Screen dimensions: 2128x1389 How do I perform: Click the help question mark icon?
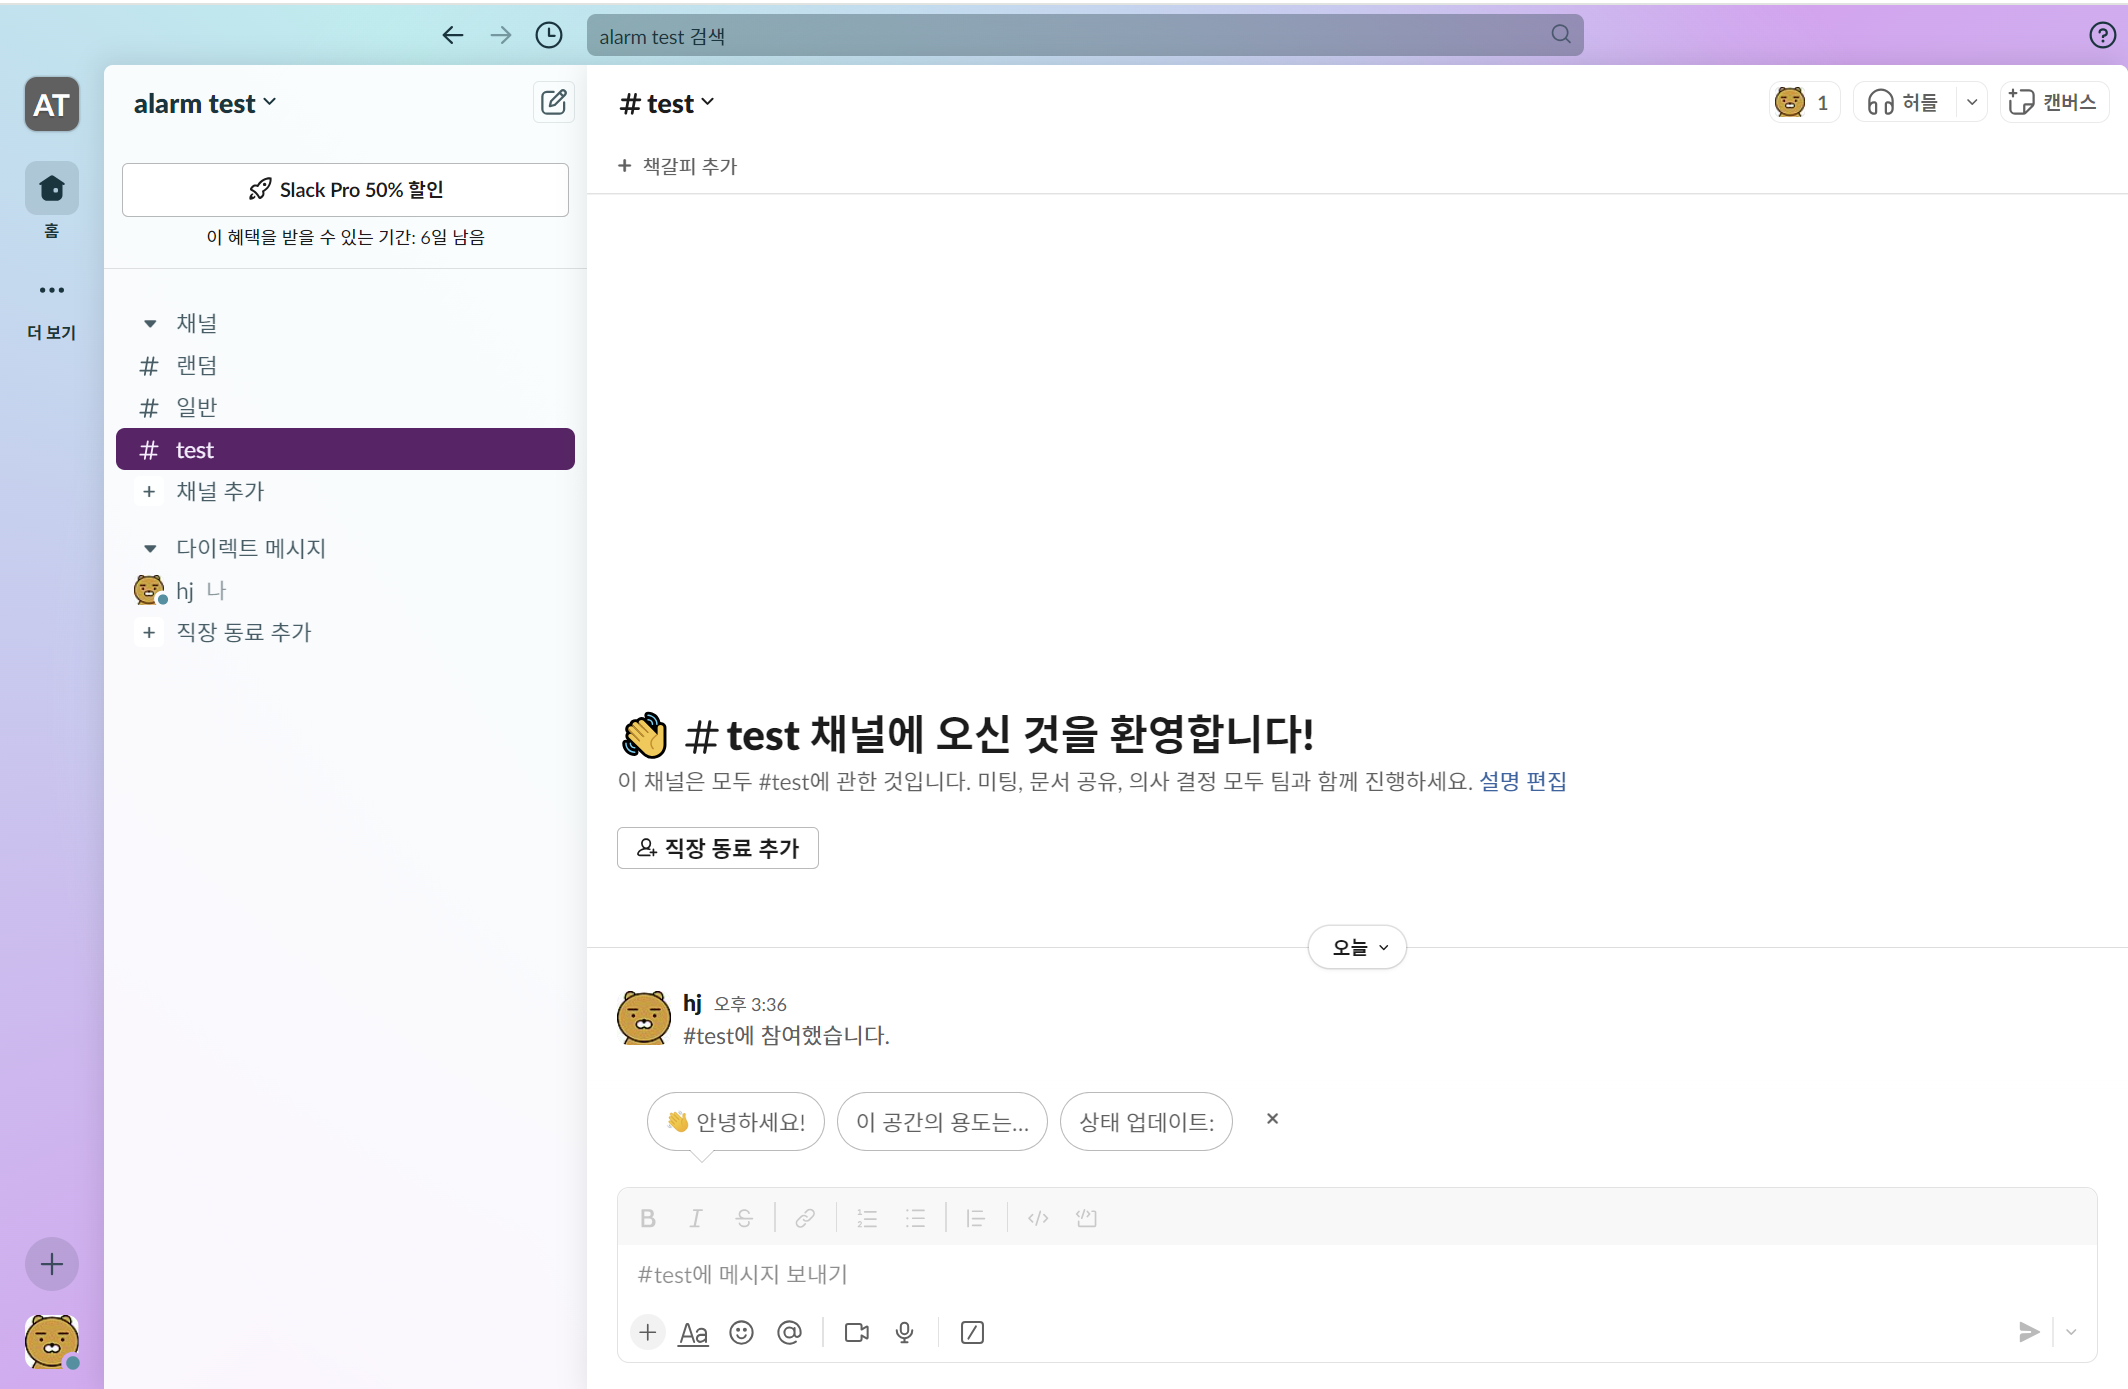(x=2102, y=36)
